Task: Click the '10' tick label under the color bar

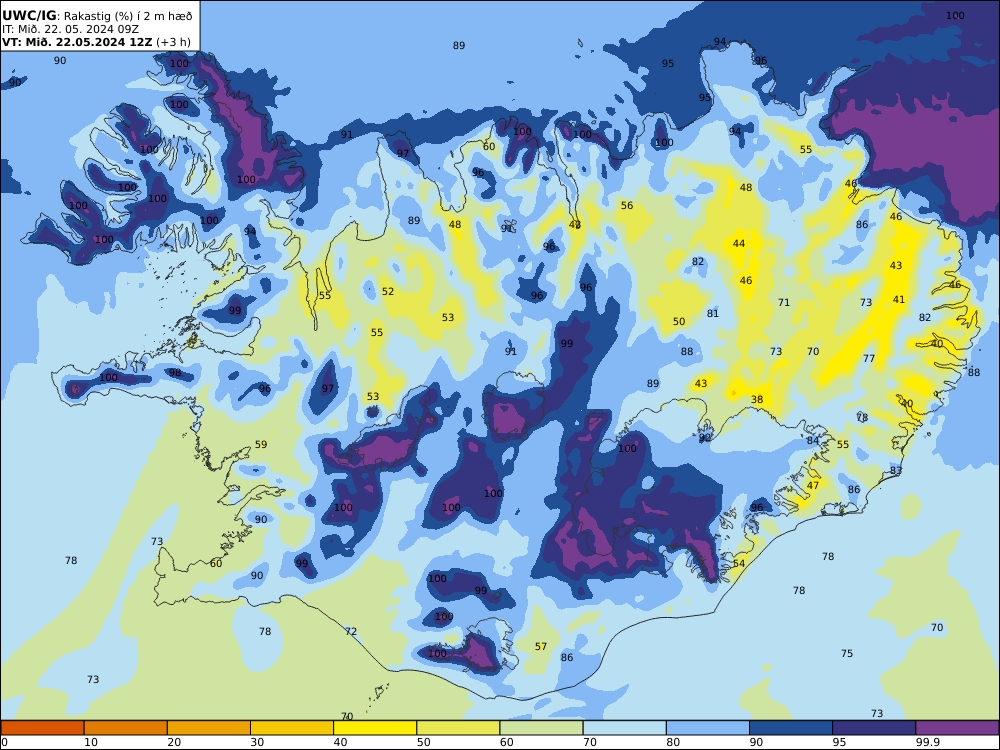Action: (91, 742)
